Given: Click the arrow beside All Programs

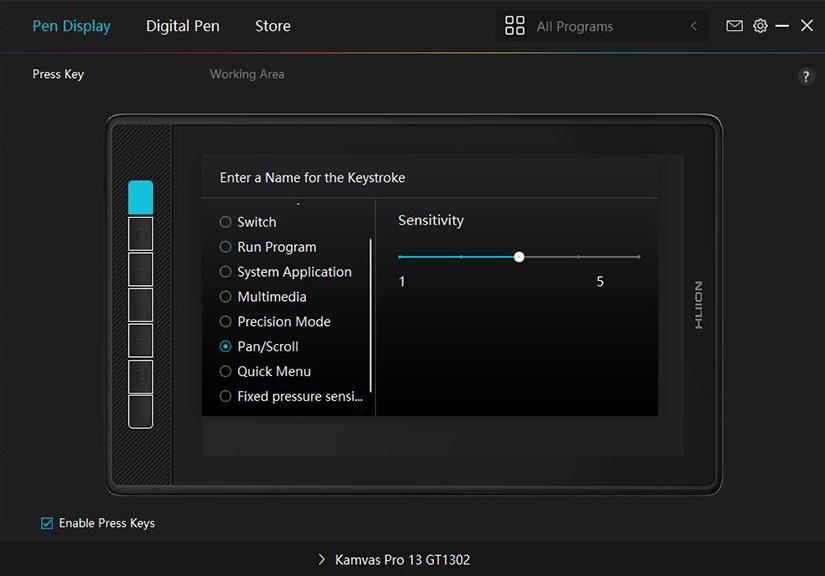Looking at the screenshot, I should click(x=694, y=26).
